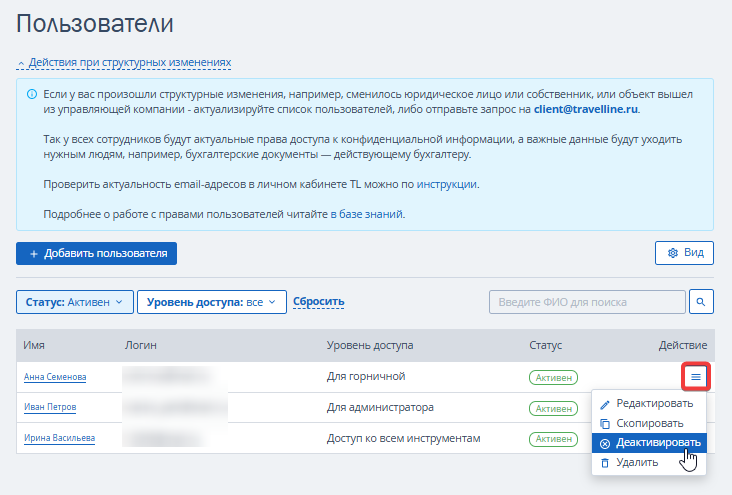Click the Для горничной access level cell
The width and height of the screenshot is (732, 495).
pos(366,376)
